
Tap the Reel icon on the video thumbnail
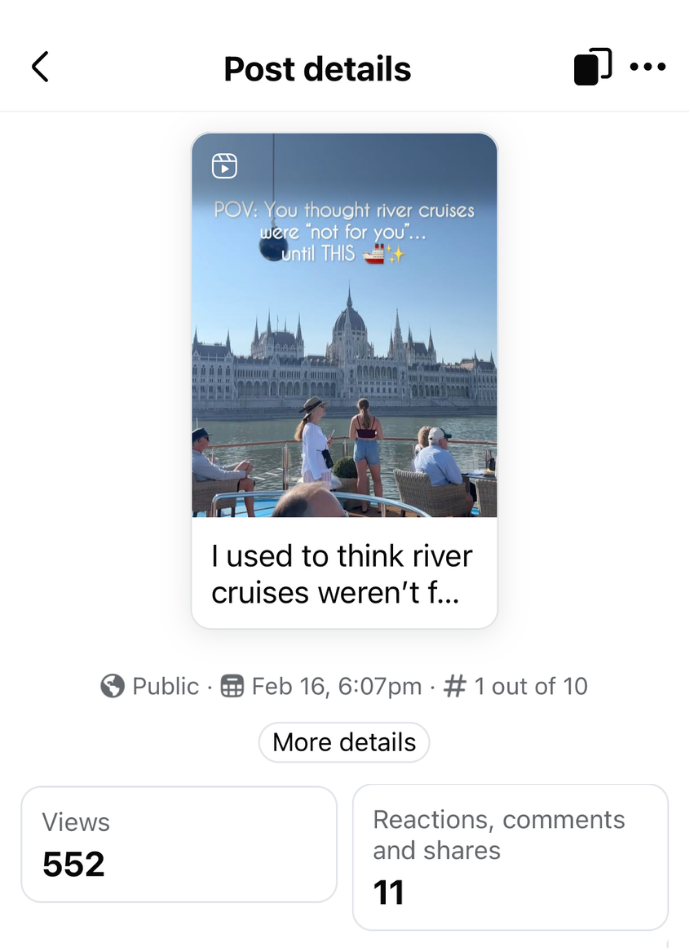pyautogui.click(x=225, y=166)
